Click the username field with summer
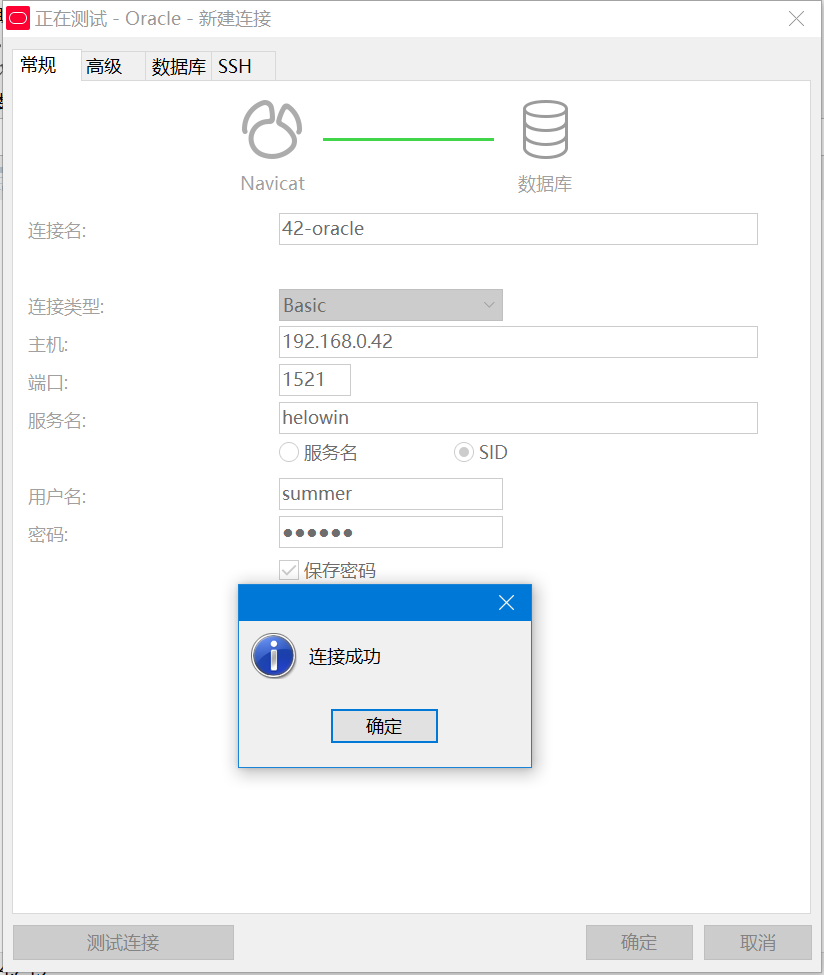Screen dimensions: 824x975 click(391, 494)
